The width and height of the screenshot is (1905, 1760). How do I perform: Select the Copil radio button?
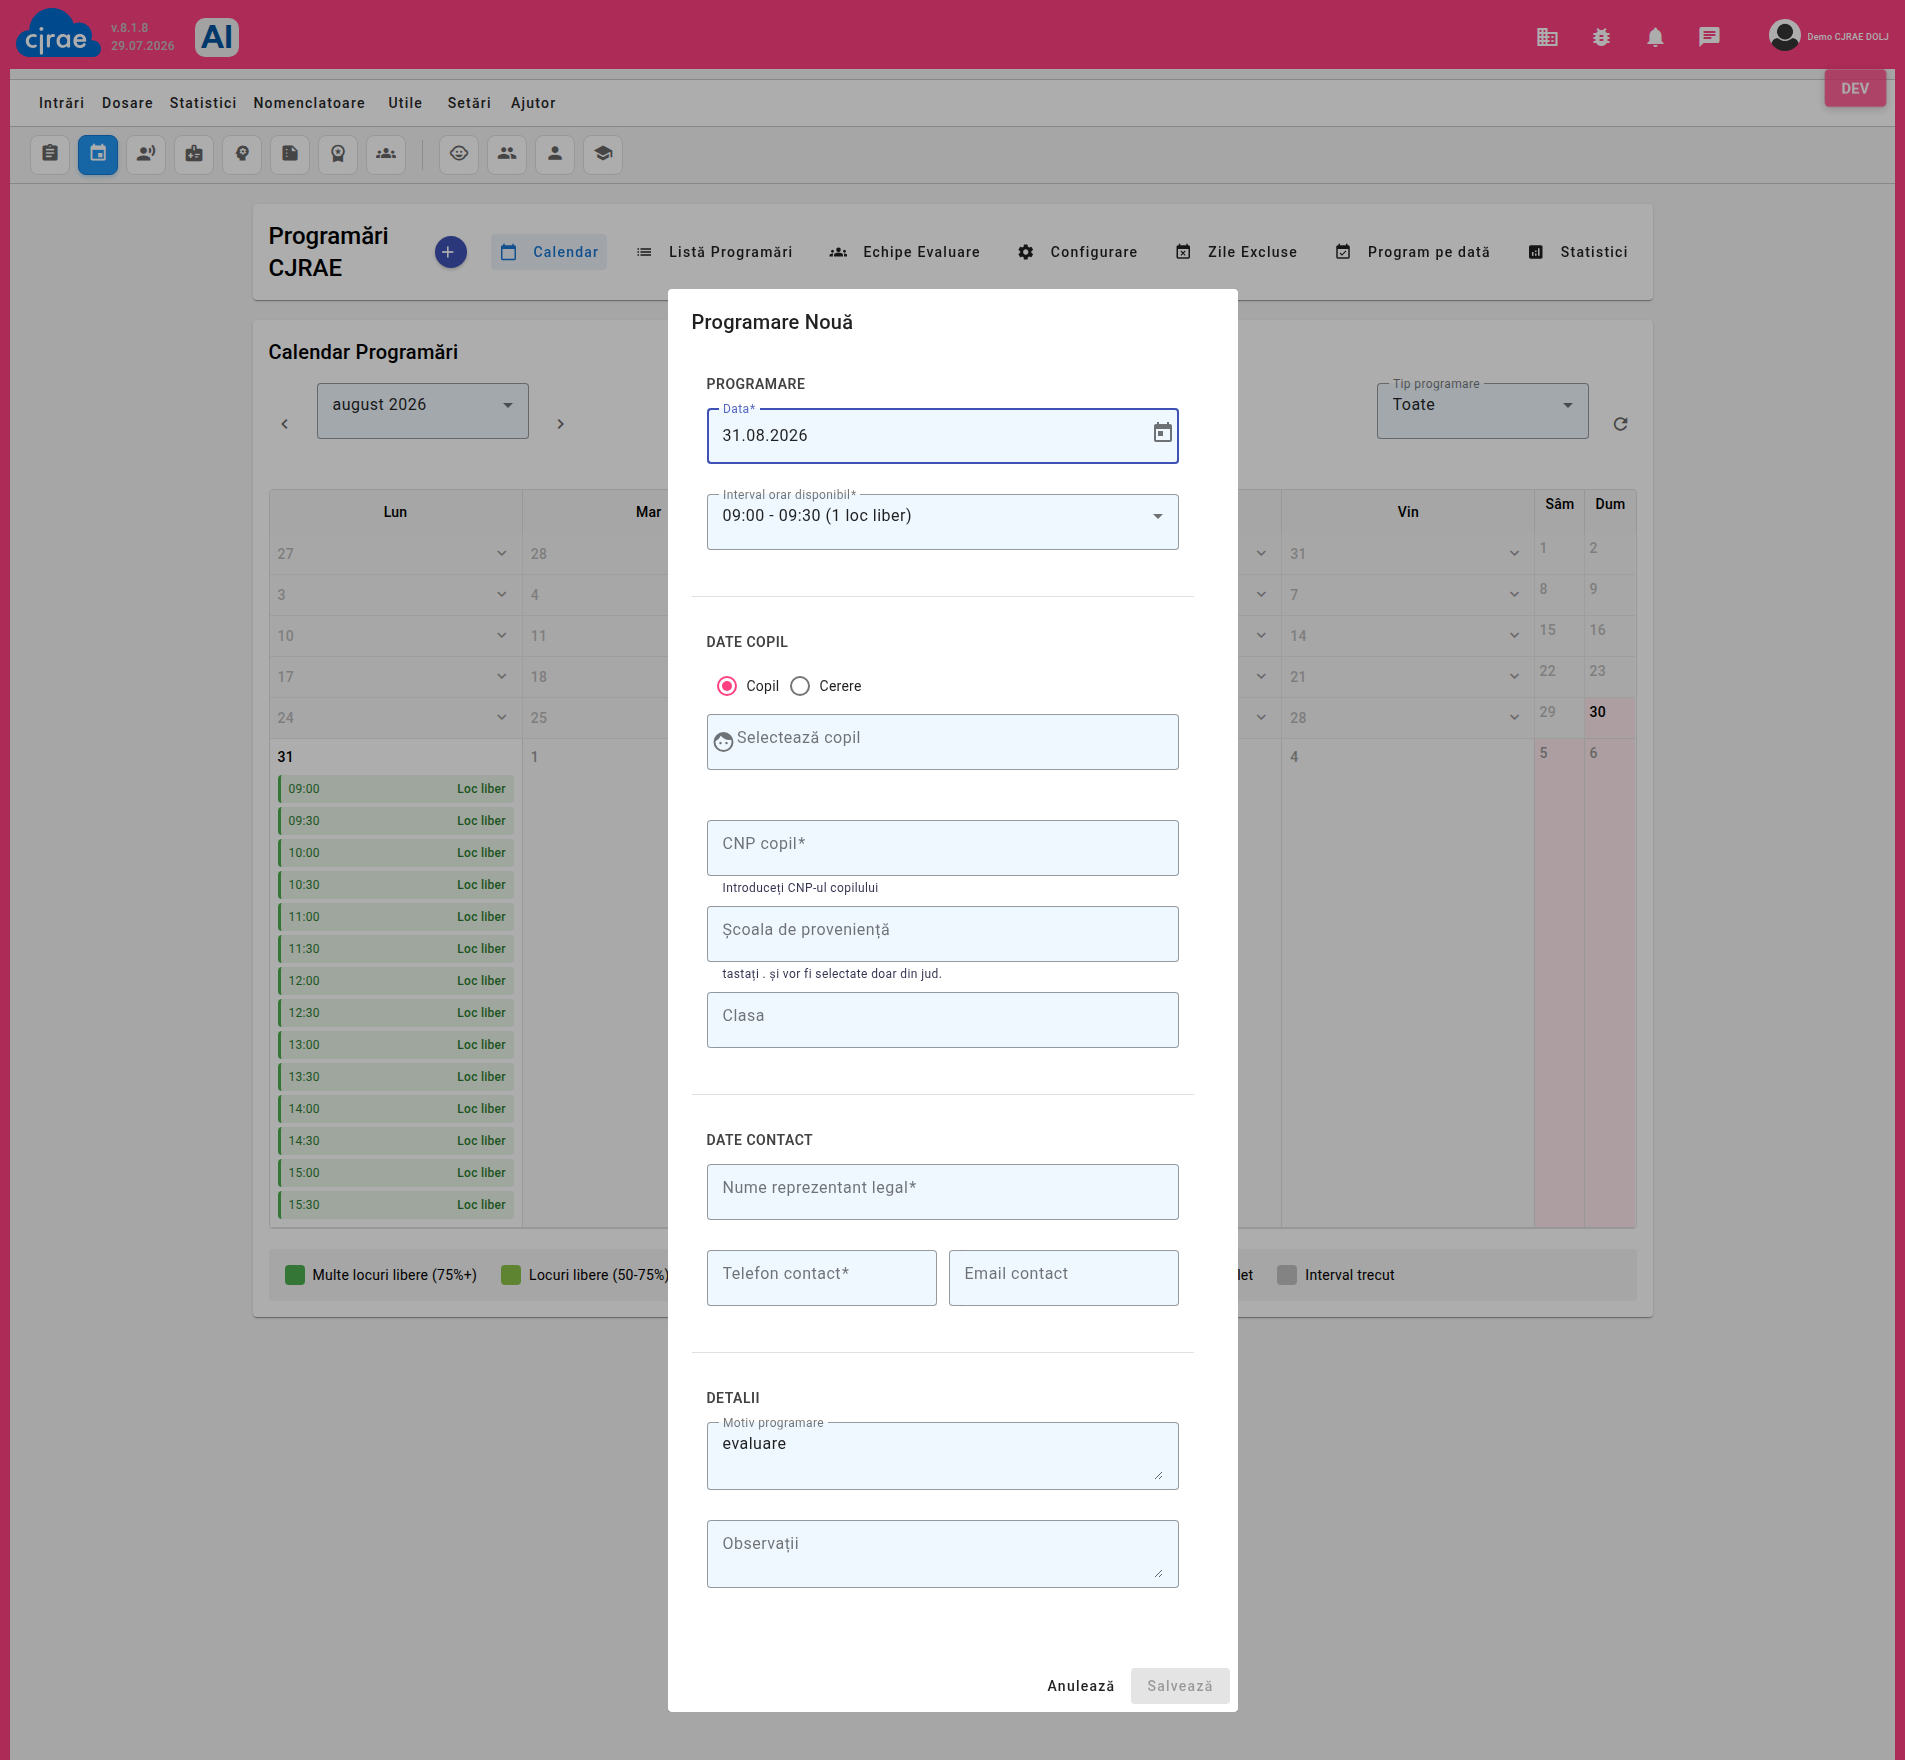727,686
